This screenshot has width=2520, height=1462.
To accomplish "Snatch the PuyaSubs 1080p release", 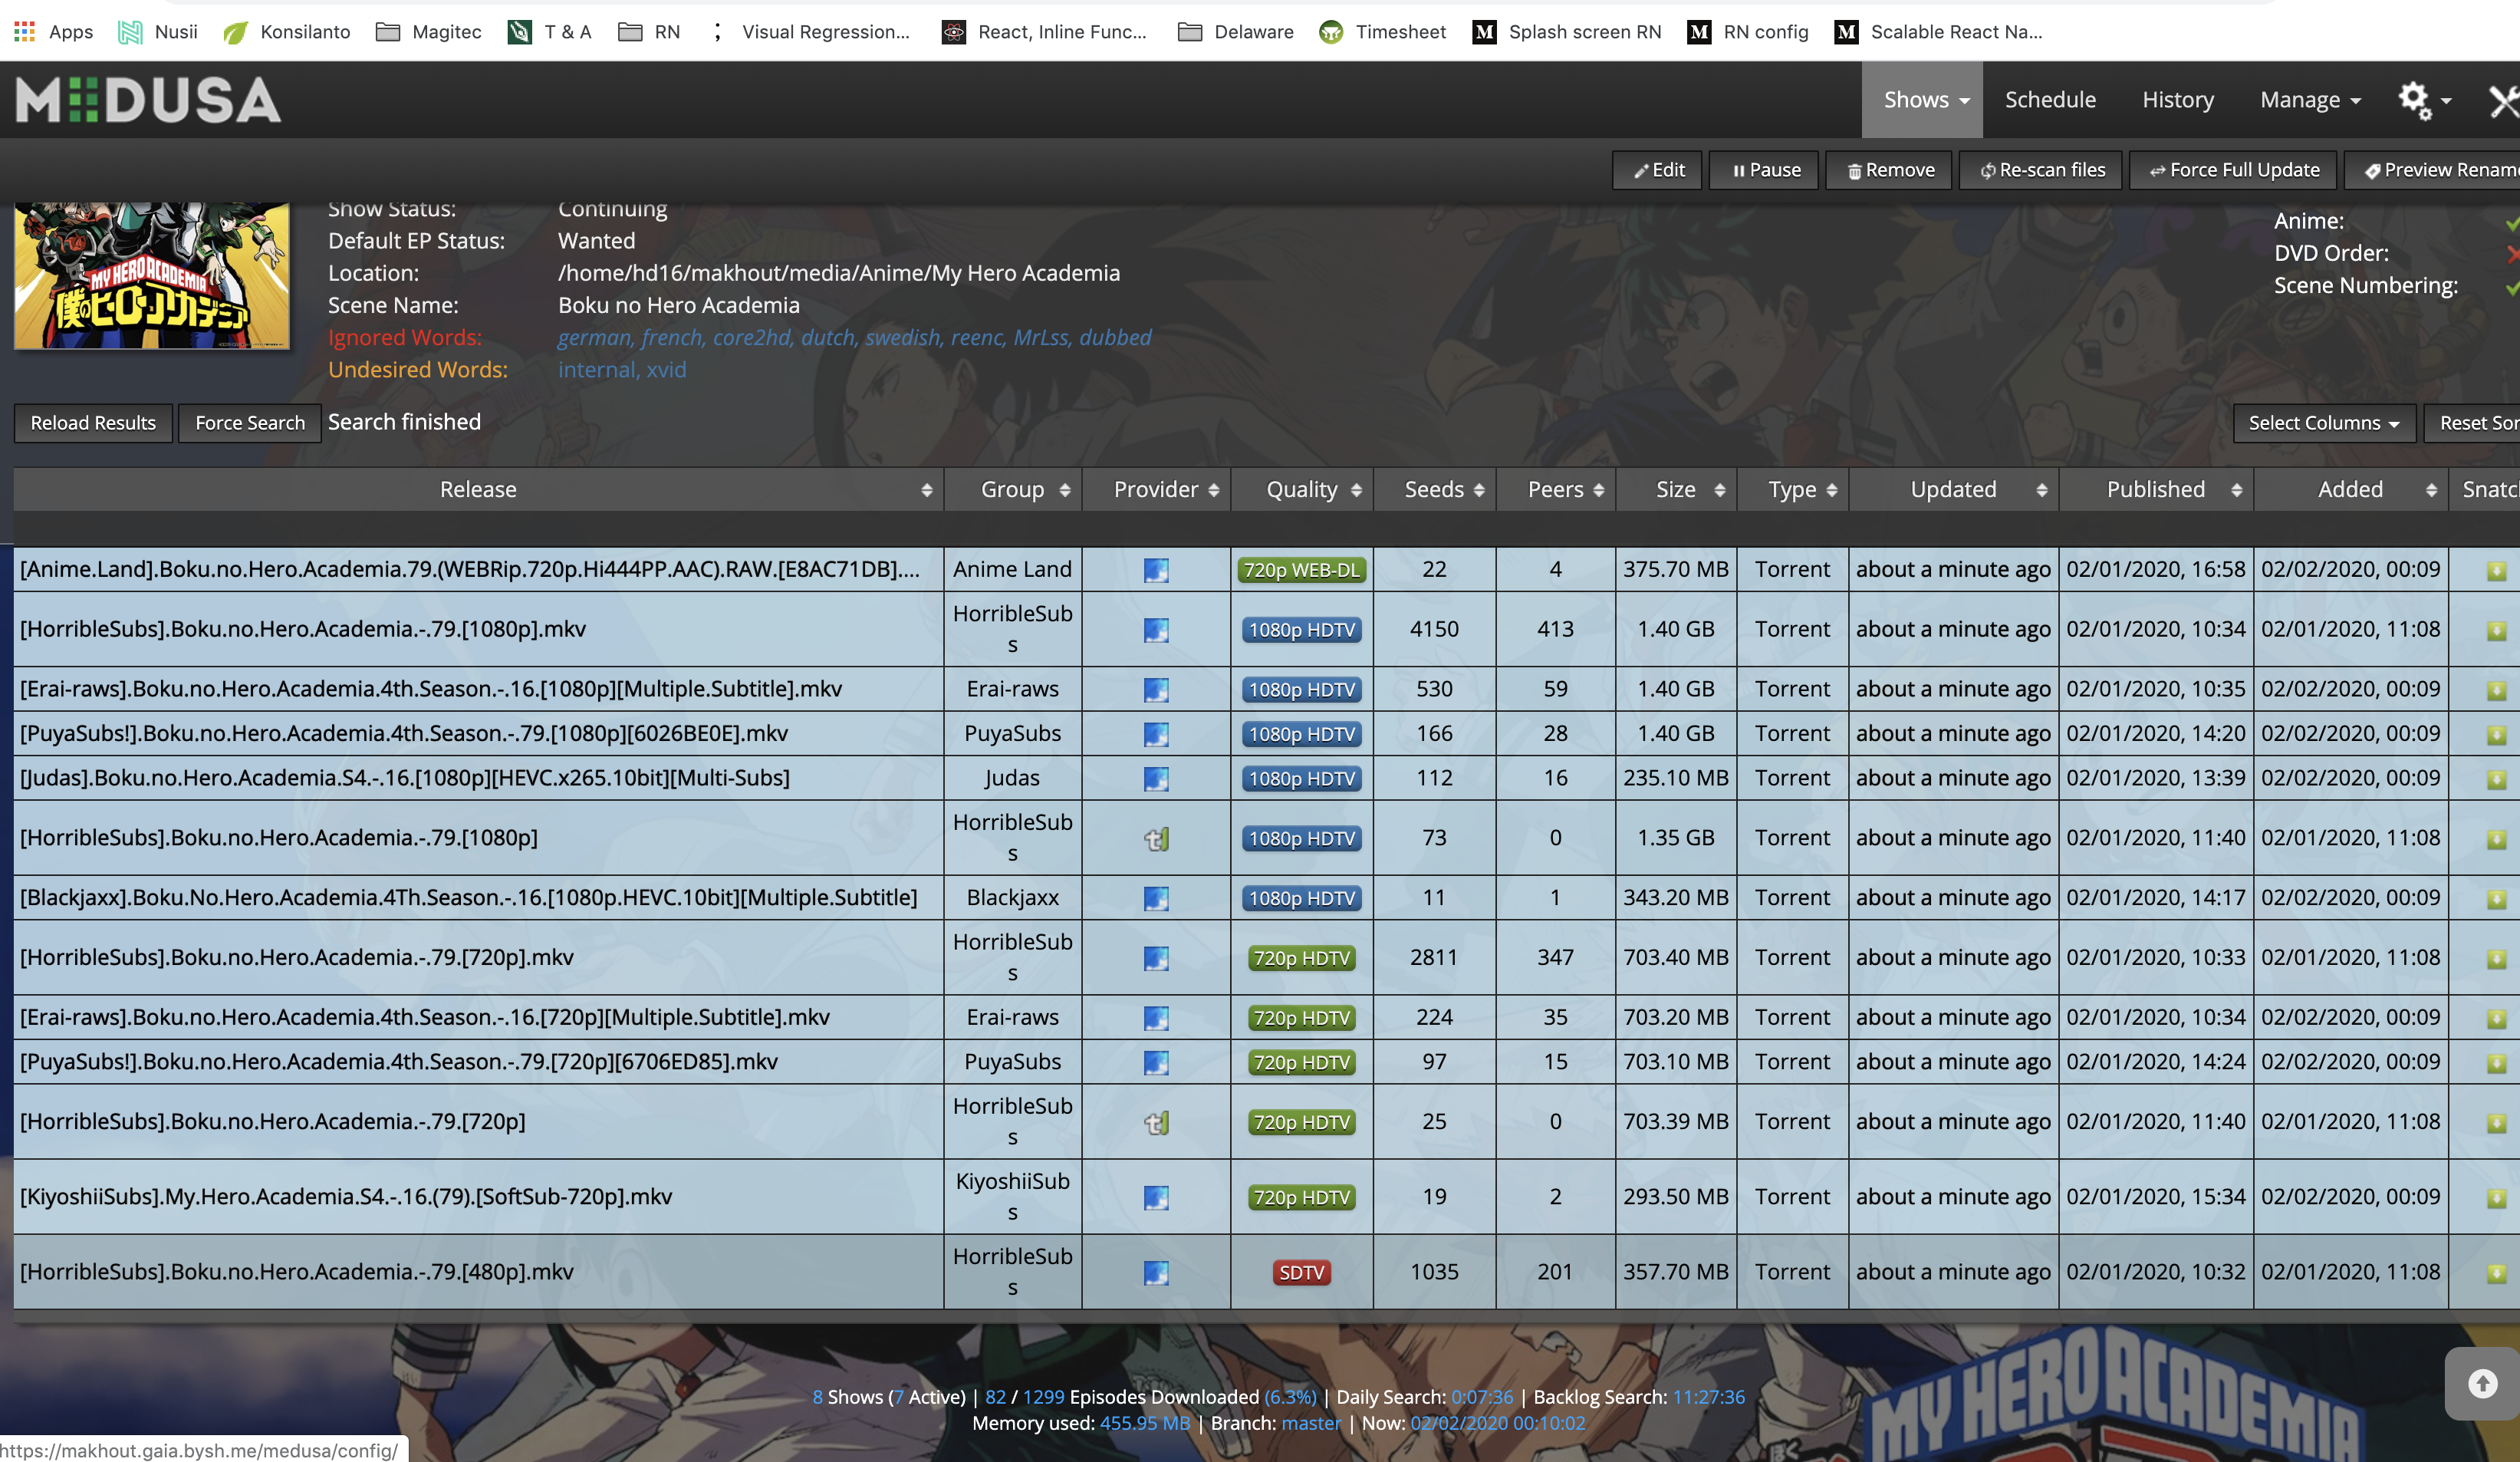I will pos(2496,734).
